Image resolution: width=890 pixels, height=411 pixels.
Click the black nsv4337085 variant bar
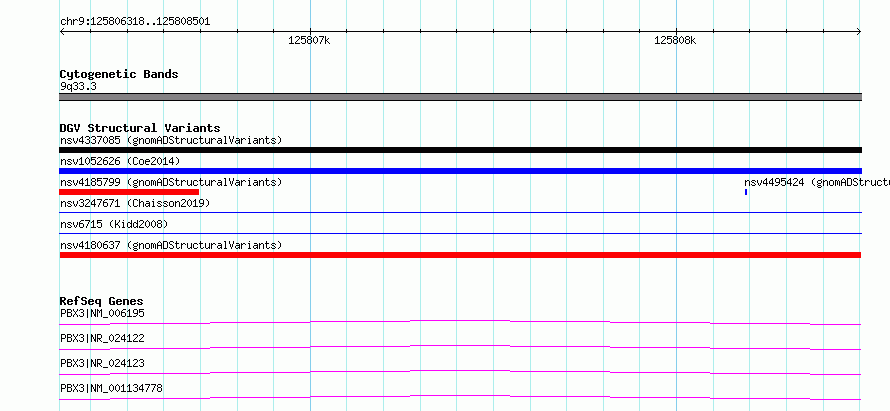[x=460, y=150]
